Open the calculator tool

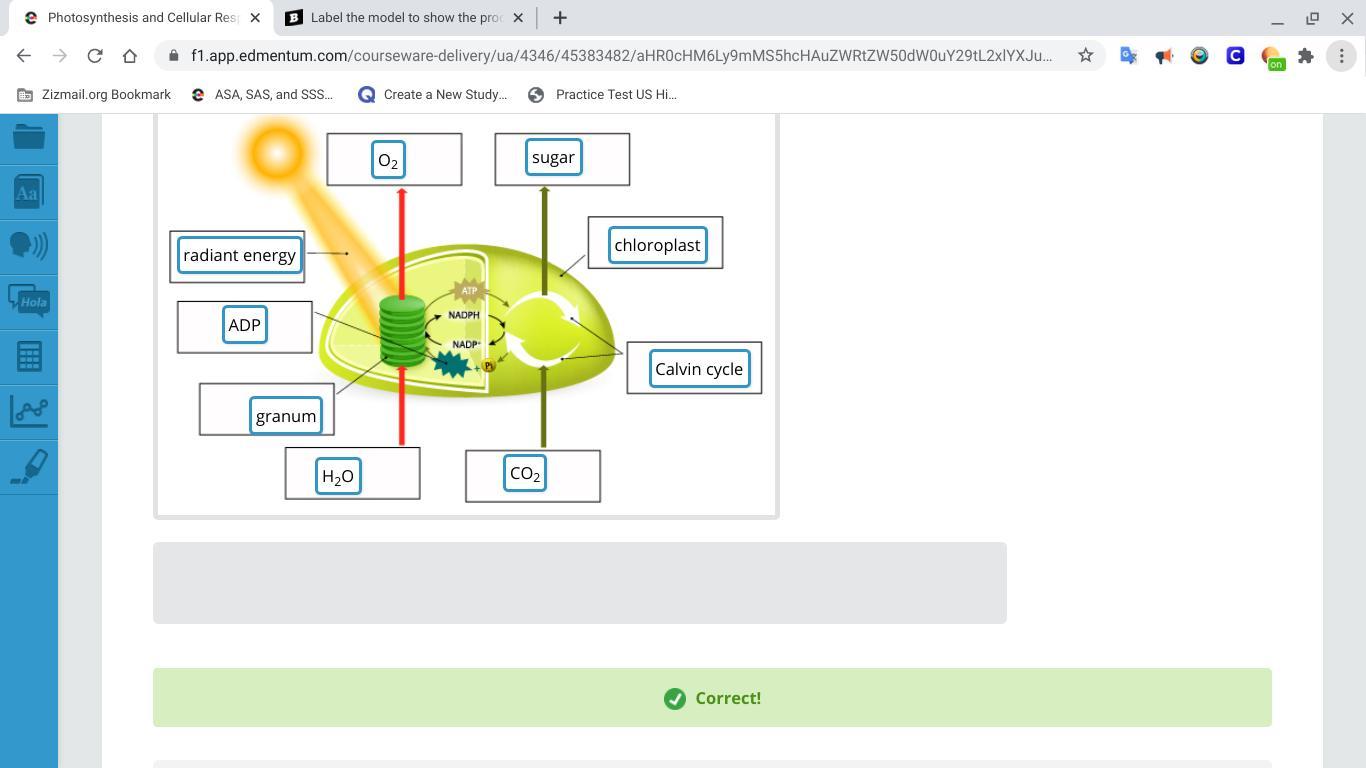tap(29, 356)
